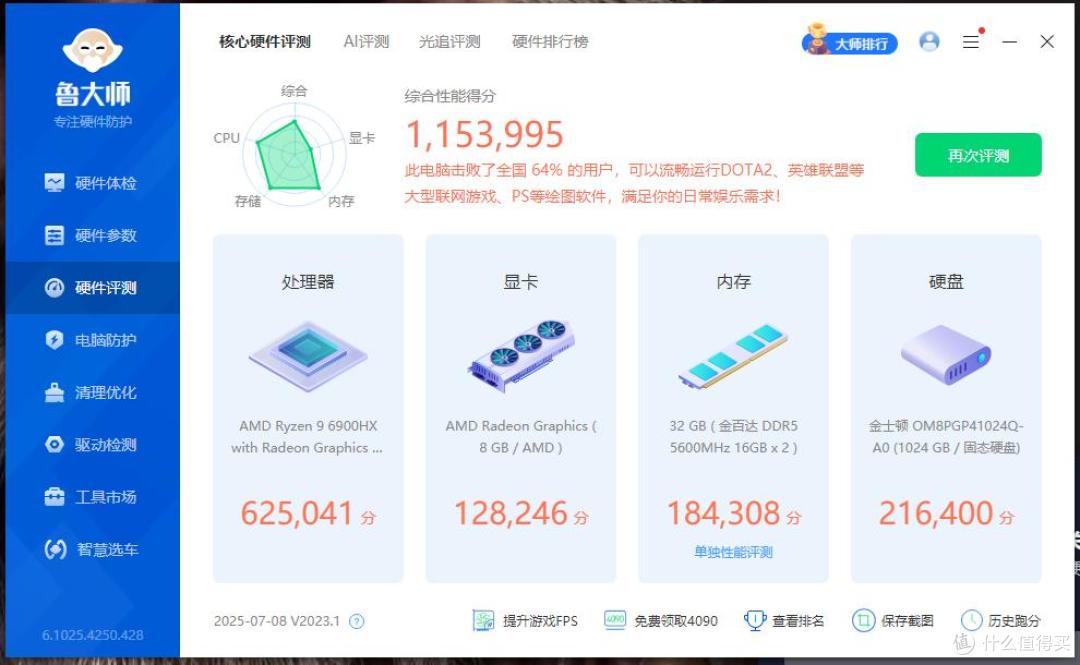Screen dimensions: 1080x665
Task: Open 清理优化 in the sidebar
Action: [x=92, y=392]
